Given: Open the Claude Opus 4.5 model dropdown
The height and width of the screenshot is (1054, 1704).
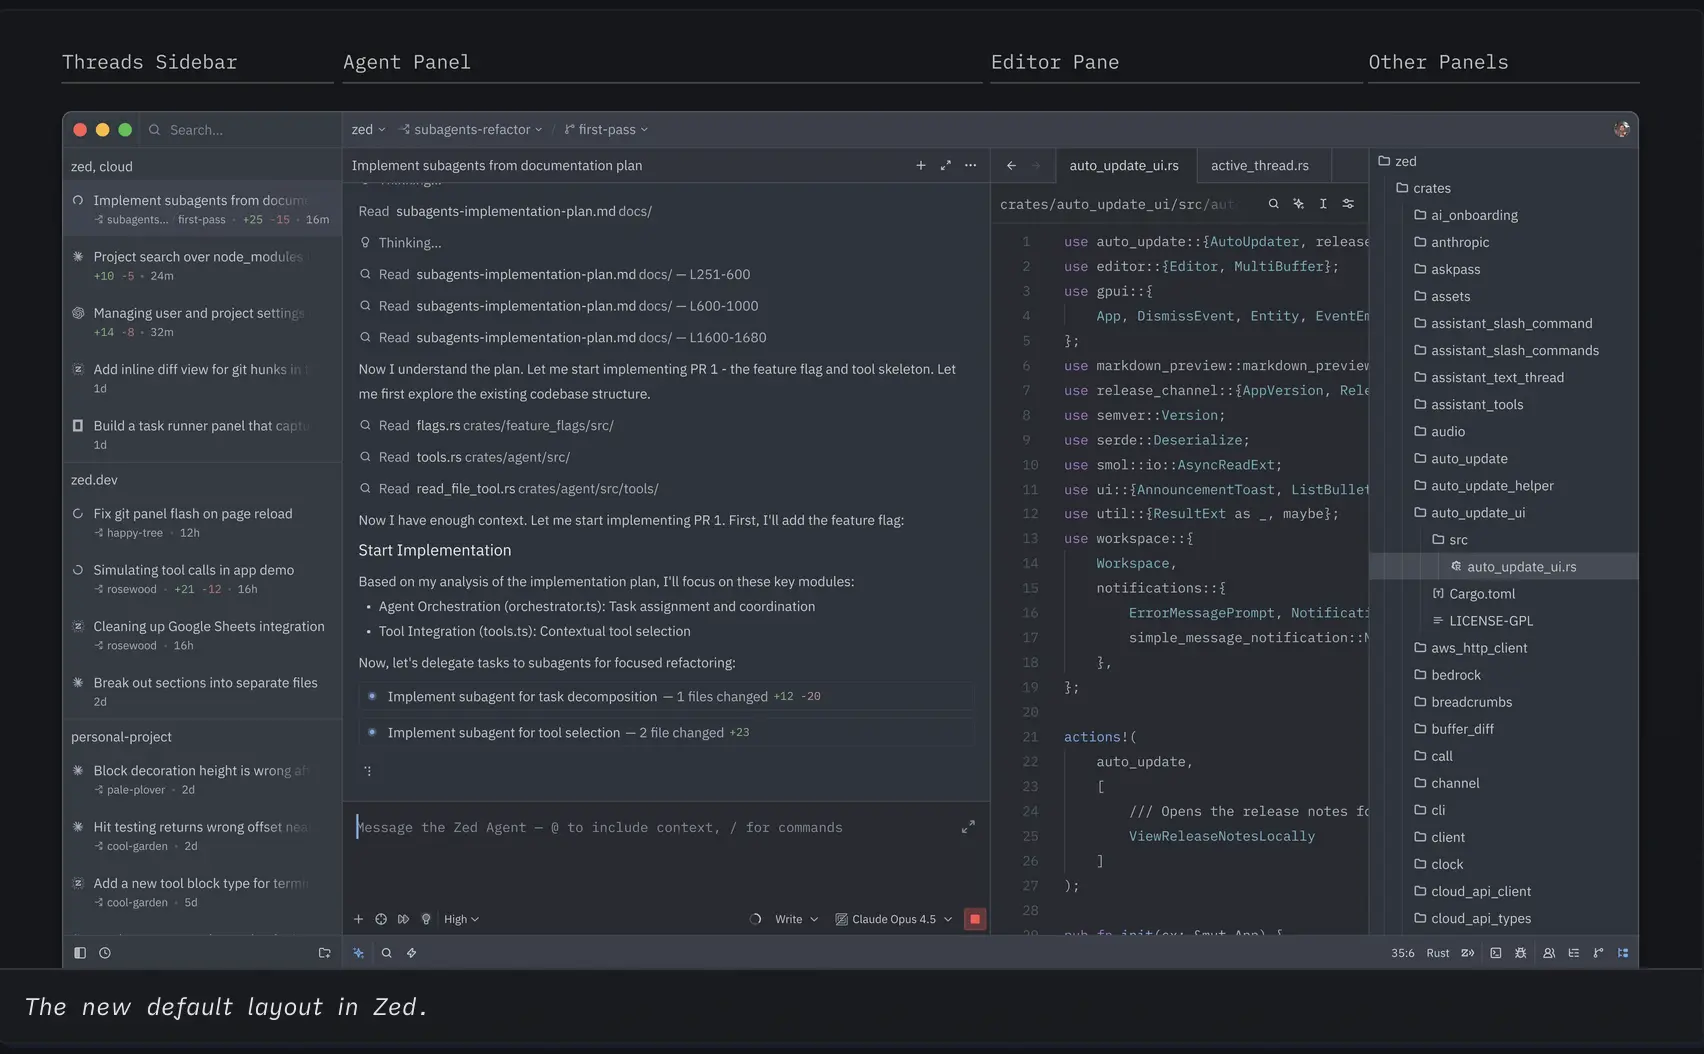Looking at the screenshot, I should [893, 919].
